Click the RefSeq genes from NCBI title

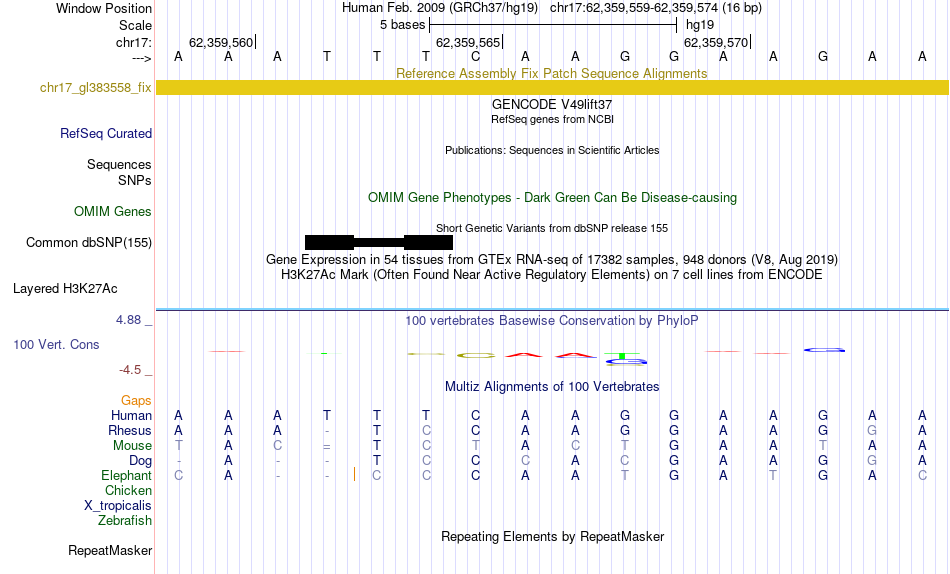(x=553, y=119)
